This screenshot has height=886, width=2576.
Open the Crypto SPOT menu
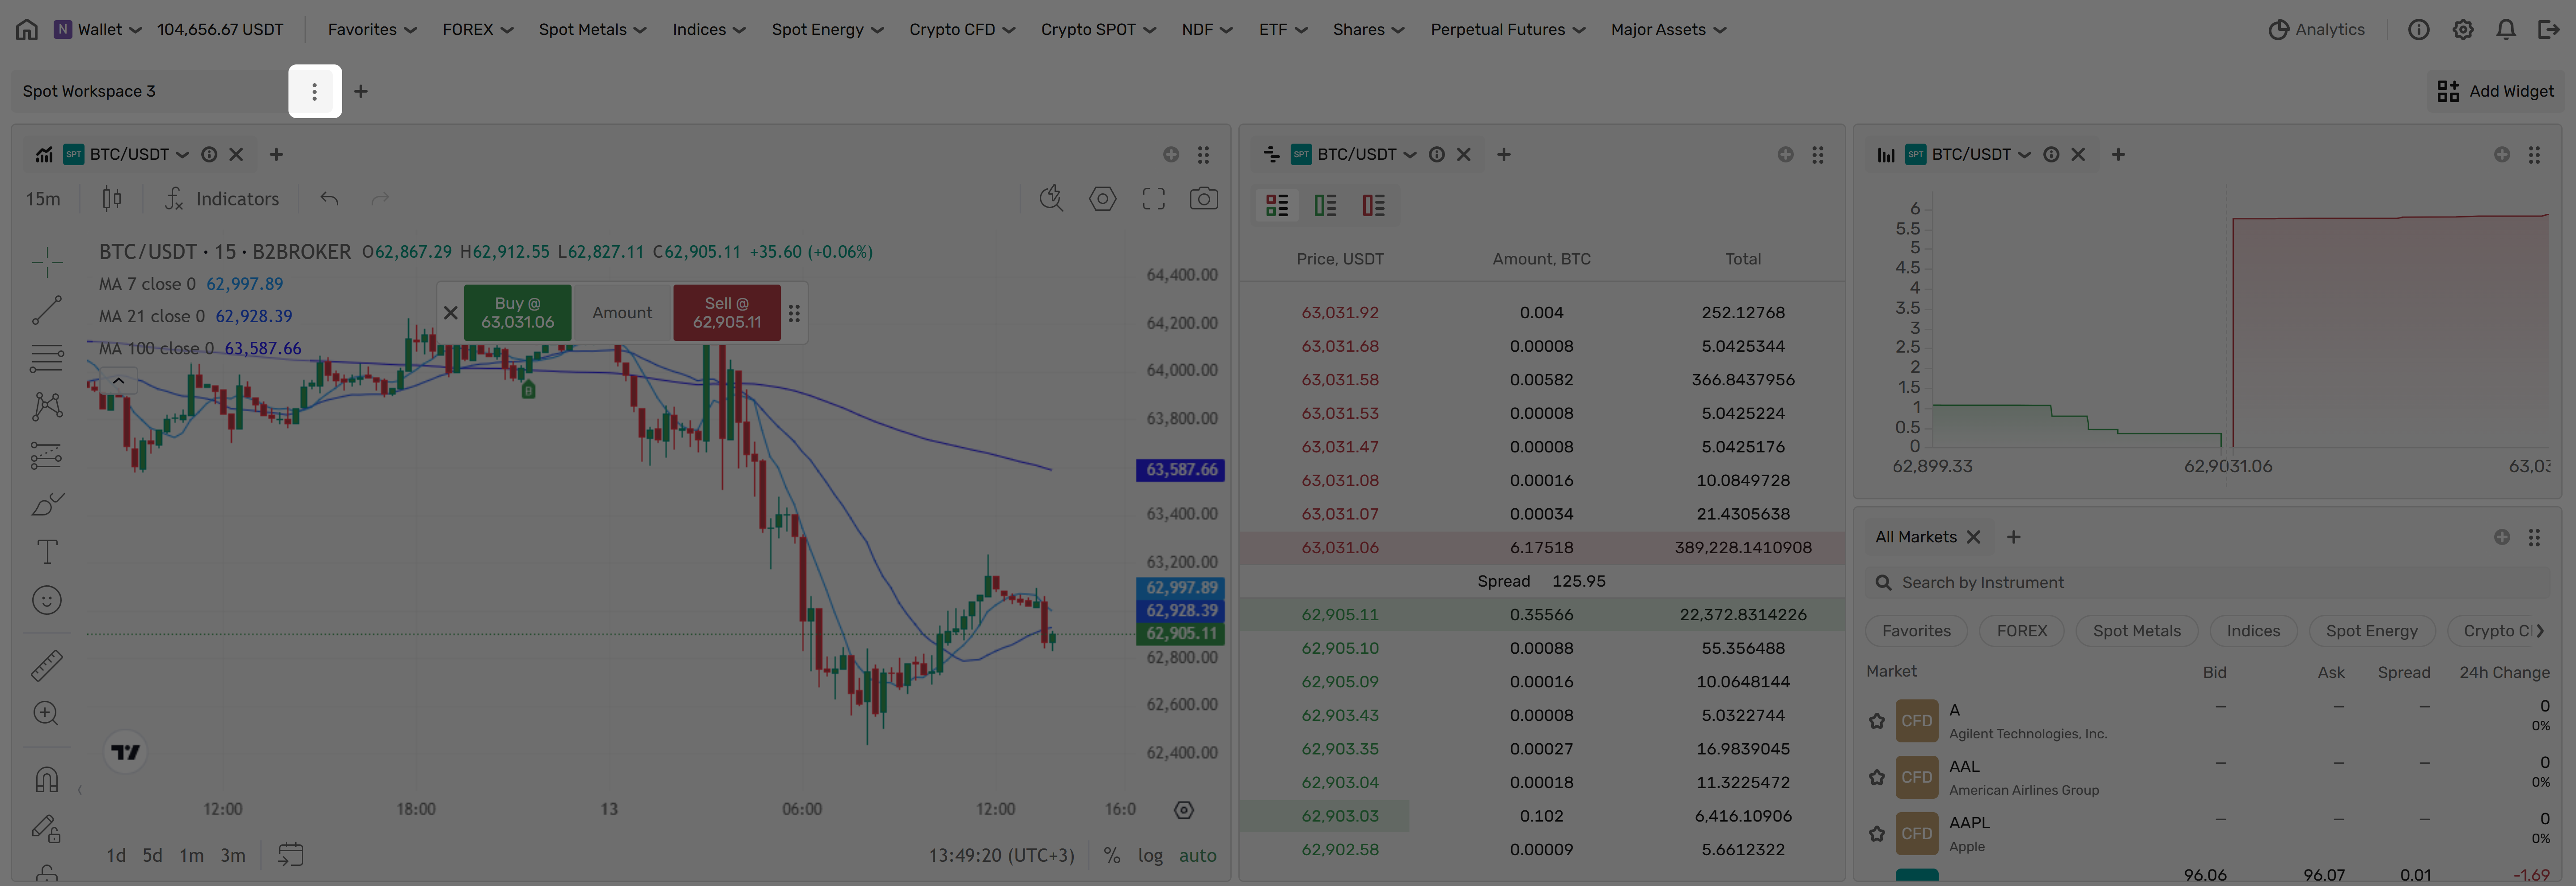point(1098,30)
